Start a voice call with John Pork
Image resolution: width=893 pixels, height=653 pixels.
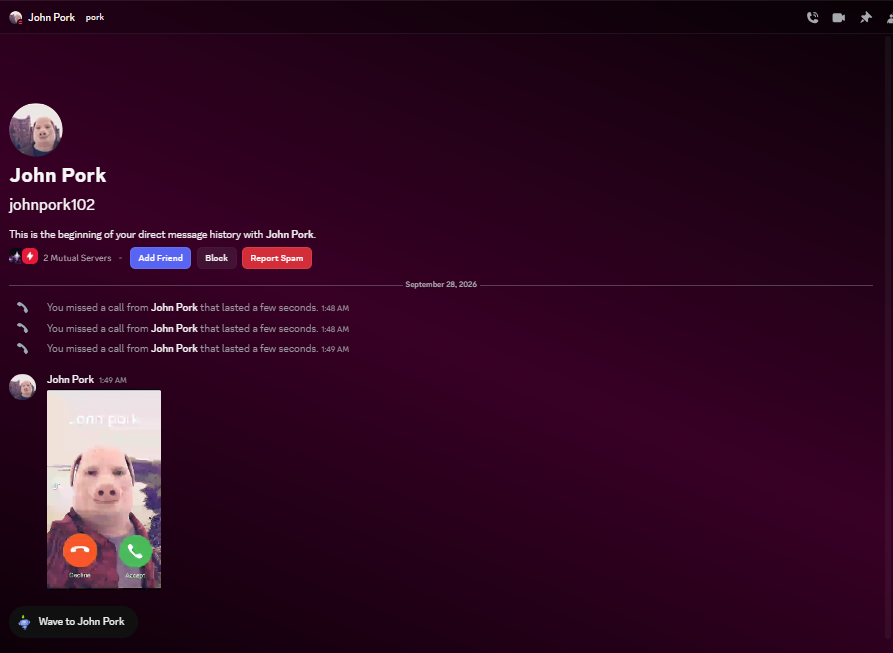click(813, 18)
